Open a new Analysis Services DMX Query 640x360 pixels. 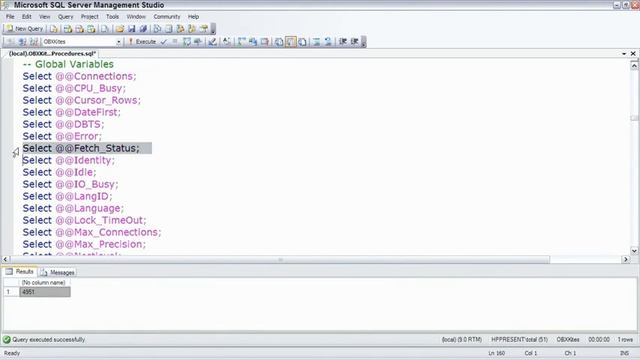point(80,29)
